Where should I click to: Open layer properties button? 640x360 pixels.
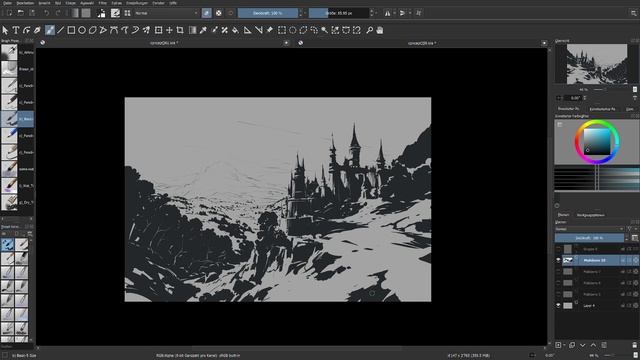pyautogui.click(x=604, y=345)
